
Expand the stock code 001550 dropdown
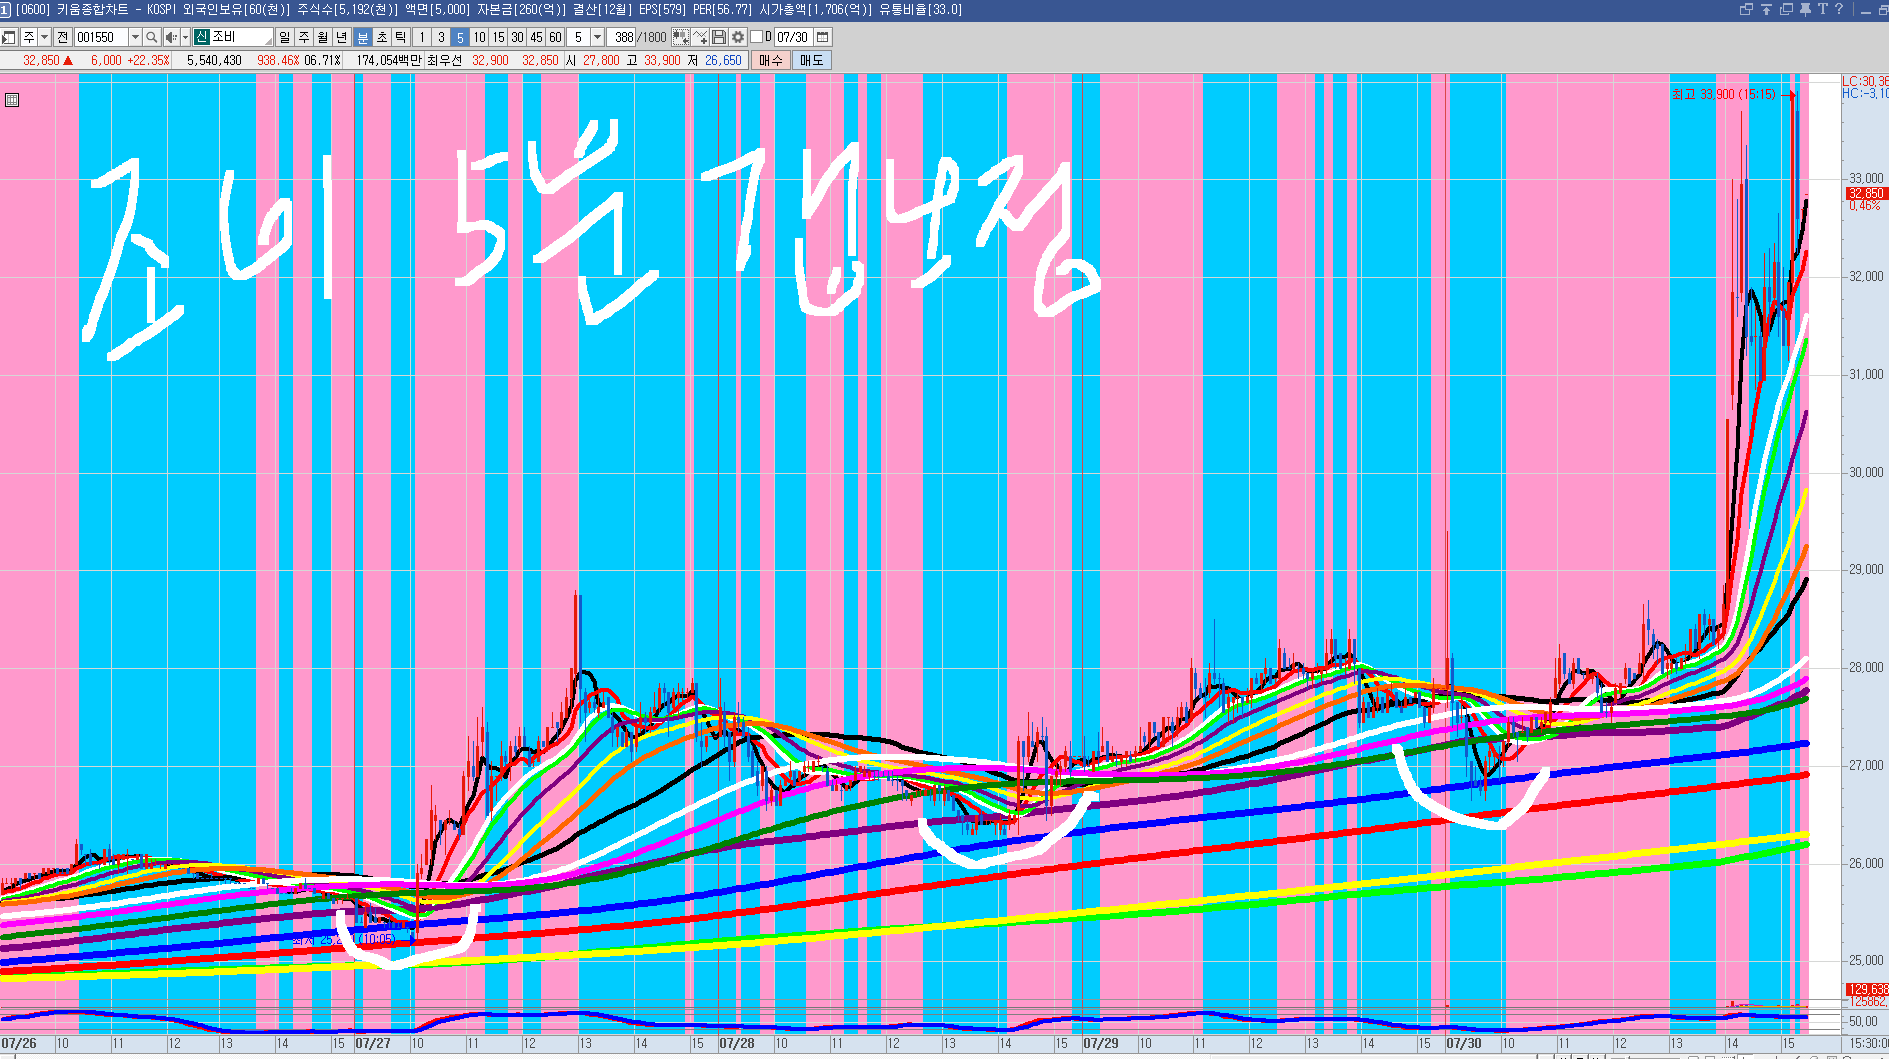(x=135, y=37)
